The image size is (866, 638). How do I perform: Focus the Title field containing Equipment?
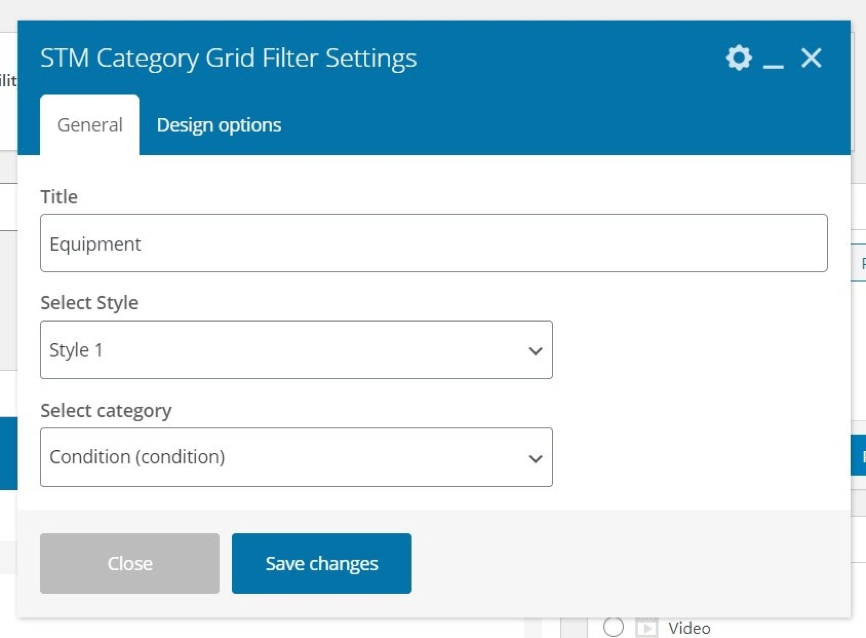433,244
